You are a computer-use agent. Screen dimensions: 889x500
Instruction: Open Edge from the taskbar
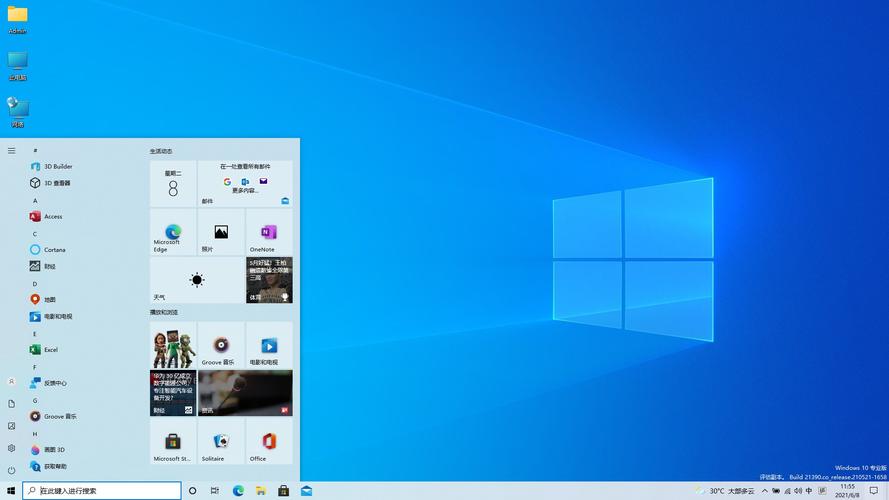pos(238,490)
